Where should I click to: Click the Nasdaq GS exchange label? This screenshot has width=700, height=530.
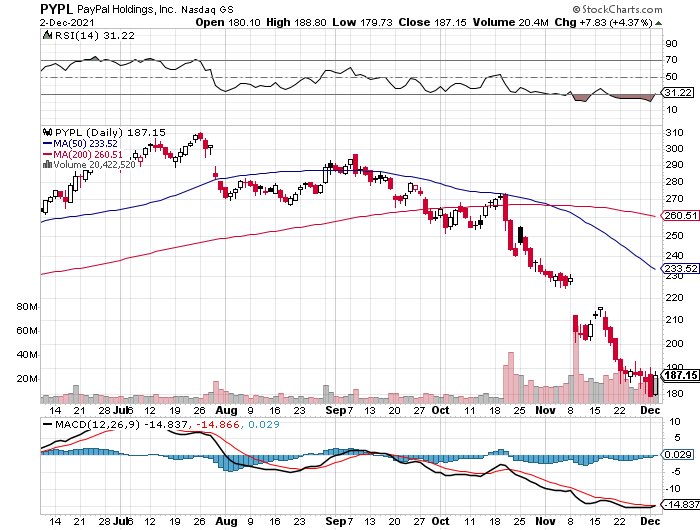[207, 10]
